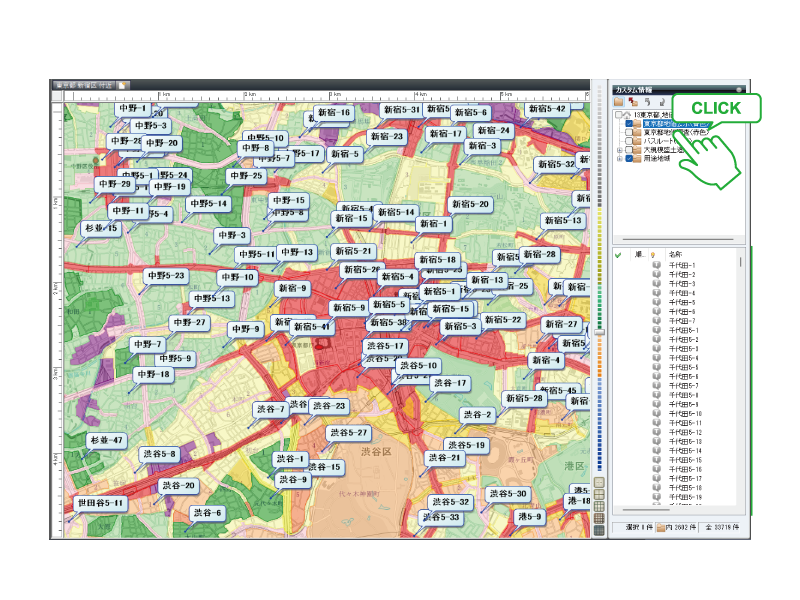
Task: Click the green checkmark column header icon
Action: [618, 255]
